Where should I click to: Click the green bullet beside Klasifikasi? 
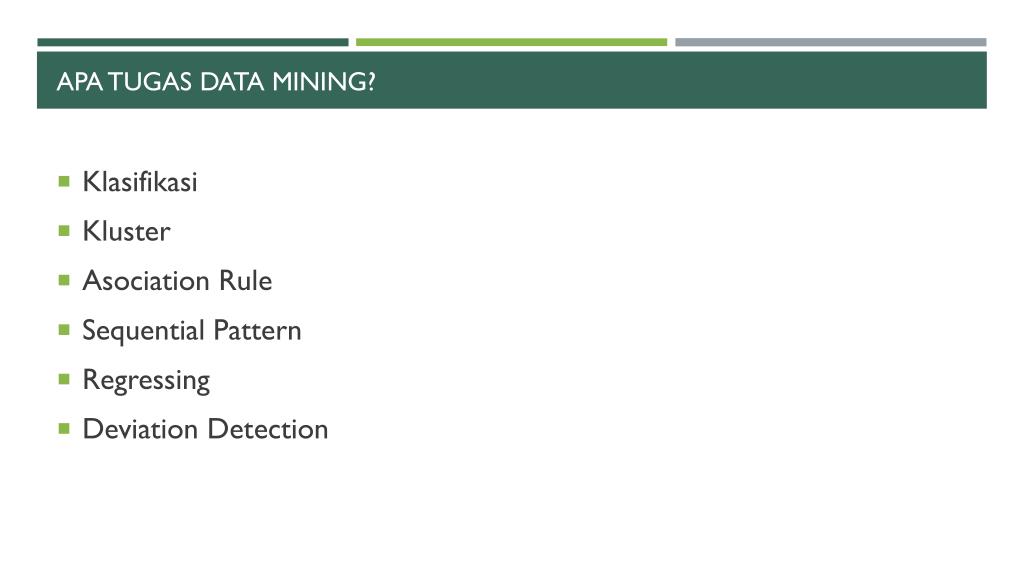[64, 181]
